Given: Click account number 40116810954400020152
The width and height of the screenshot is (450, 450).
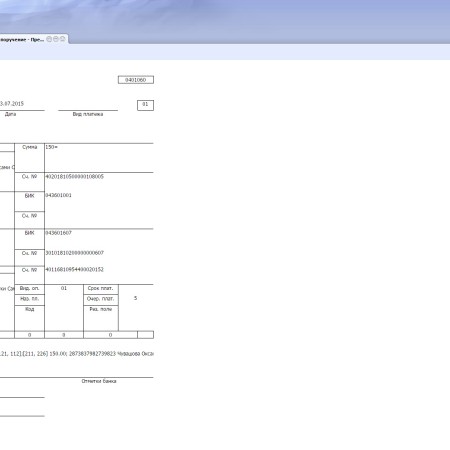Looking at the screenshot, I should click(x=74, y=269).
